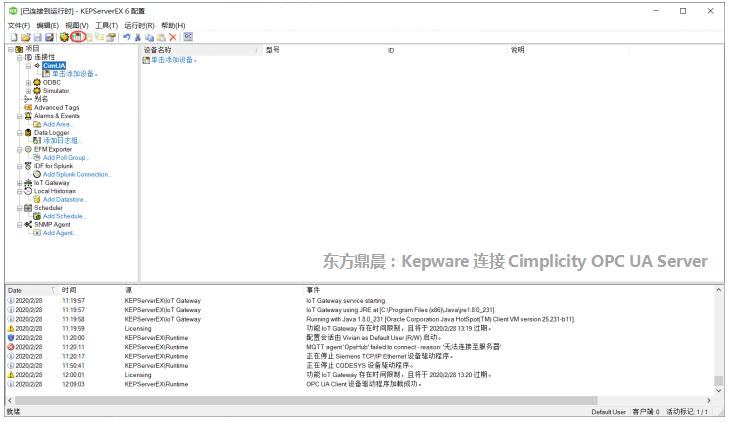Click the 添加日志组 link
The image size is (730, 422).
point(62,141)
